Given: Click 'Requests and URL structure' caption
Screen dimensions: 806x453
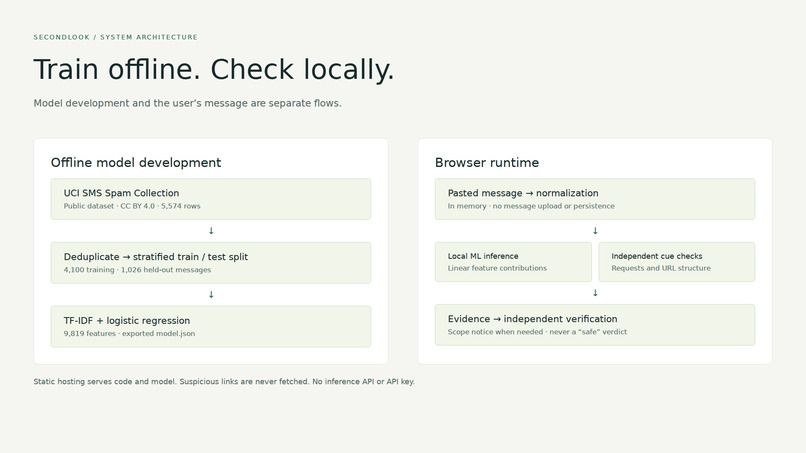Looking at the screenshot, I should [x=661, y=268].
